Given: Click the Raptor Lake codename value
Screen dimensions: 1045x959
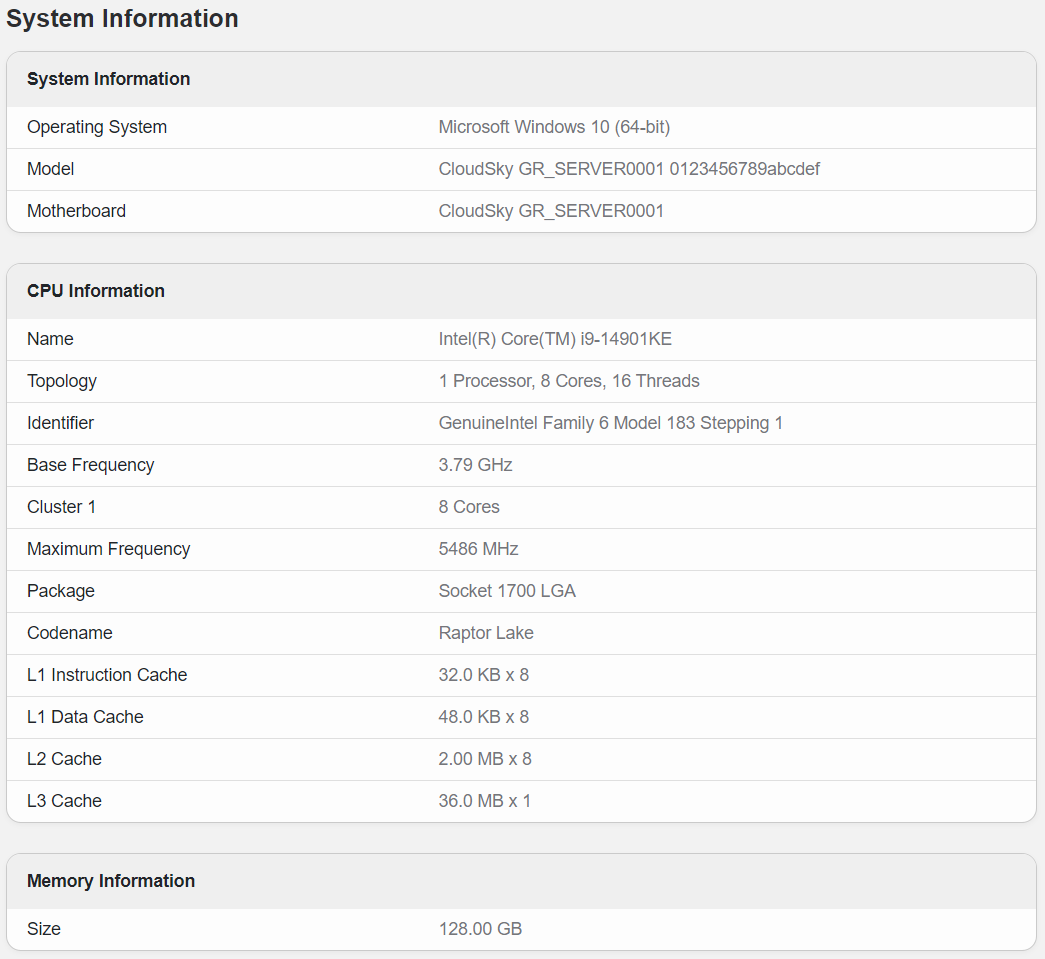Looking at the screenshot, I should click(x=486, y=633).
